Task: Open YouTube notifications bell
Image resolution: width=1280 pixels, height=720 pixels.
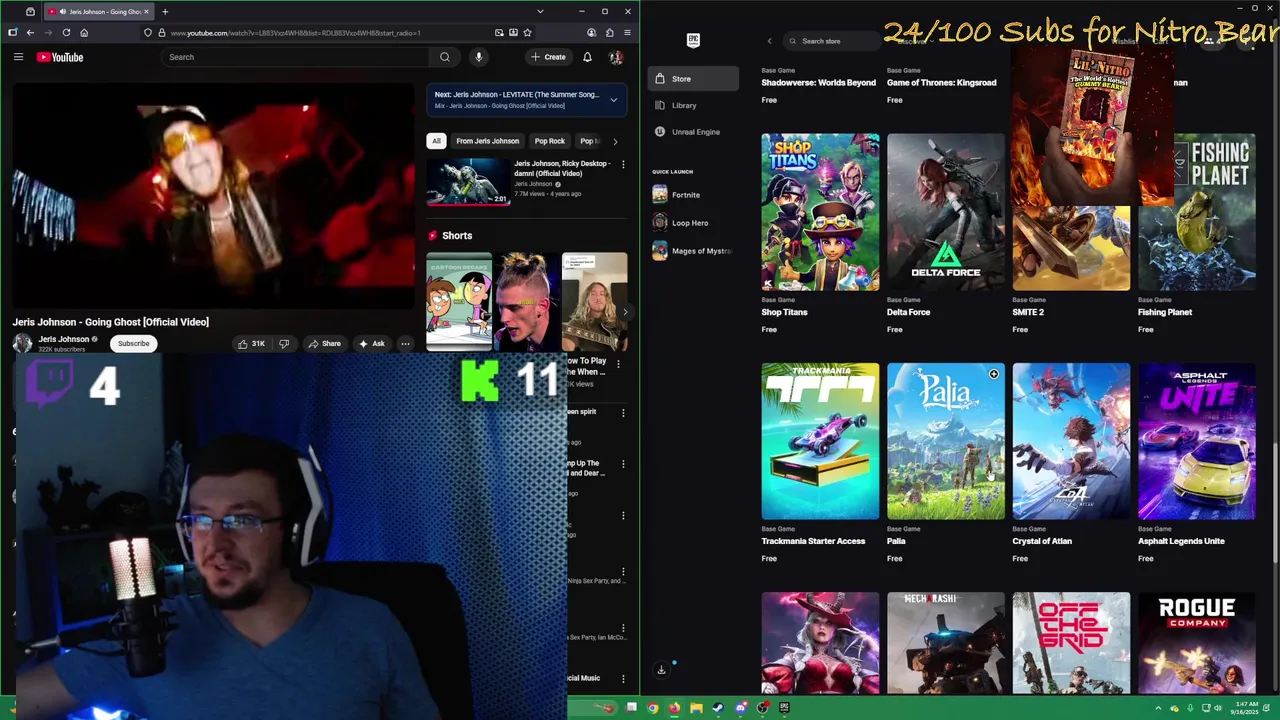Action: coord(587,57)
